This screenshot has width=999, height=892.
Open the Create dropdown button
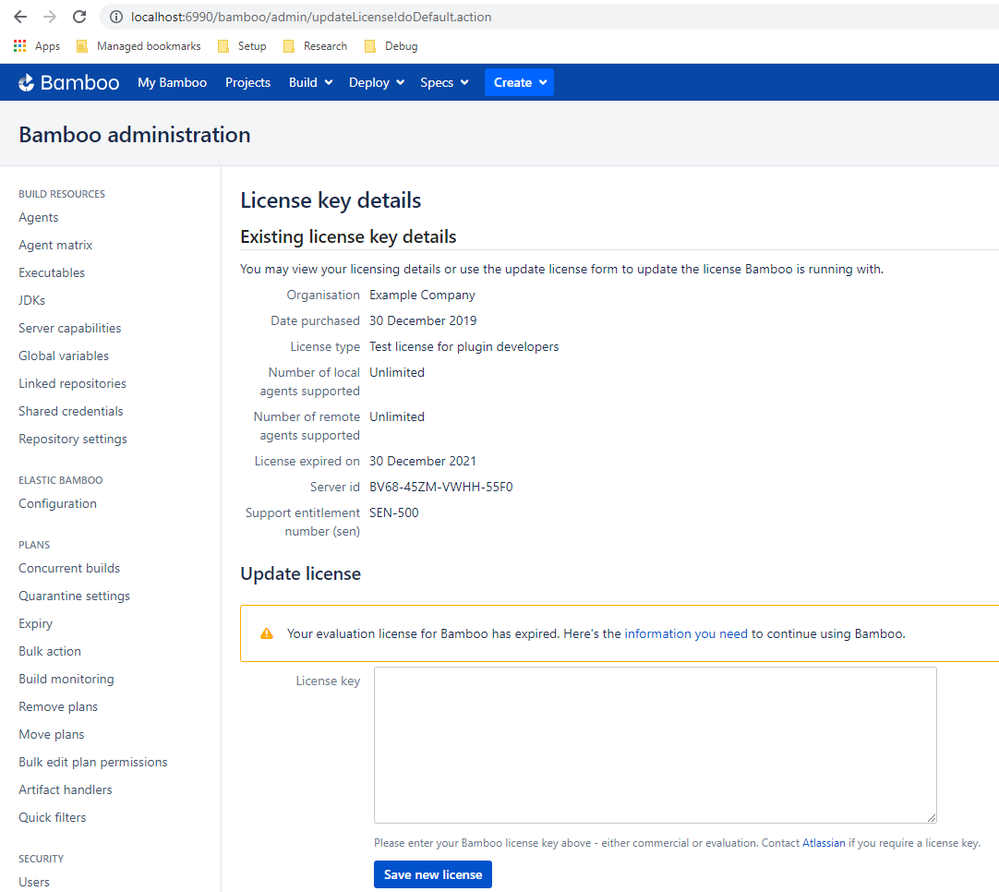[x=519, y=83]
